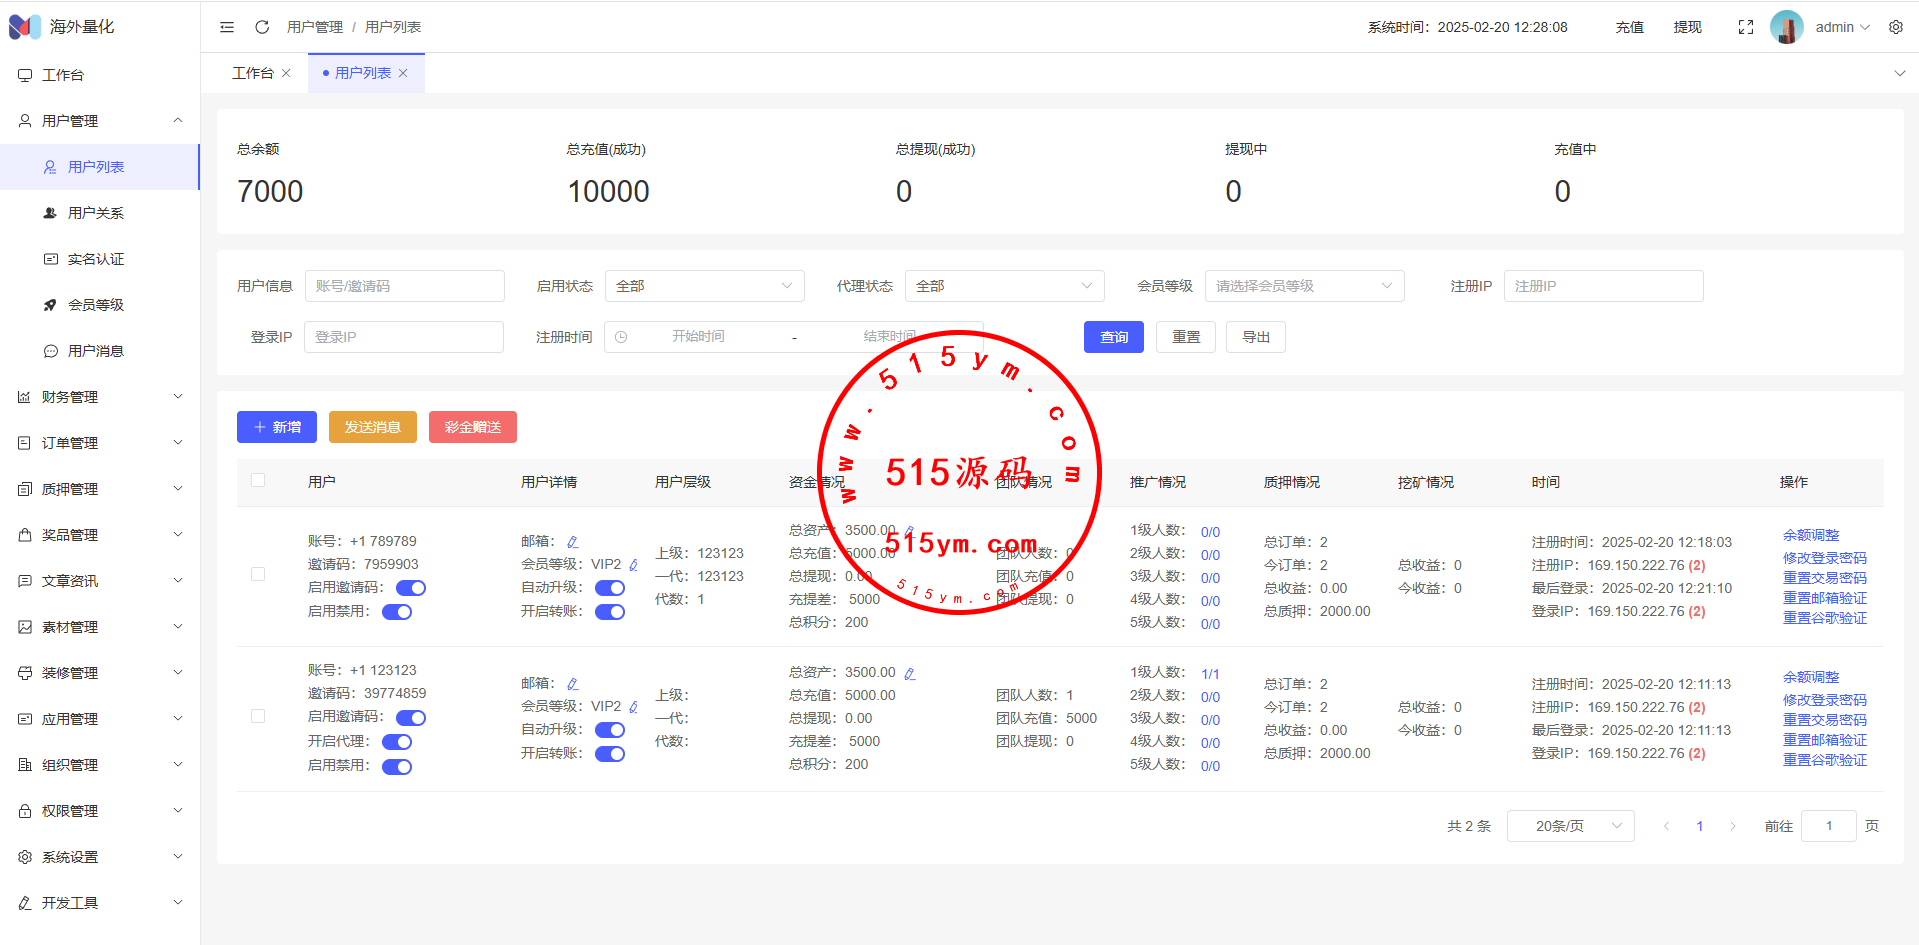Image resolution: width=1919 pixels, height=945 pixels.
Task: Click the blue 查询 button
Action: (x=1113, y=337)
